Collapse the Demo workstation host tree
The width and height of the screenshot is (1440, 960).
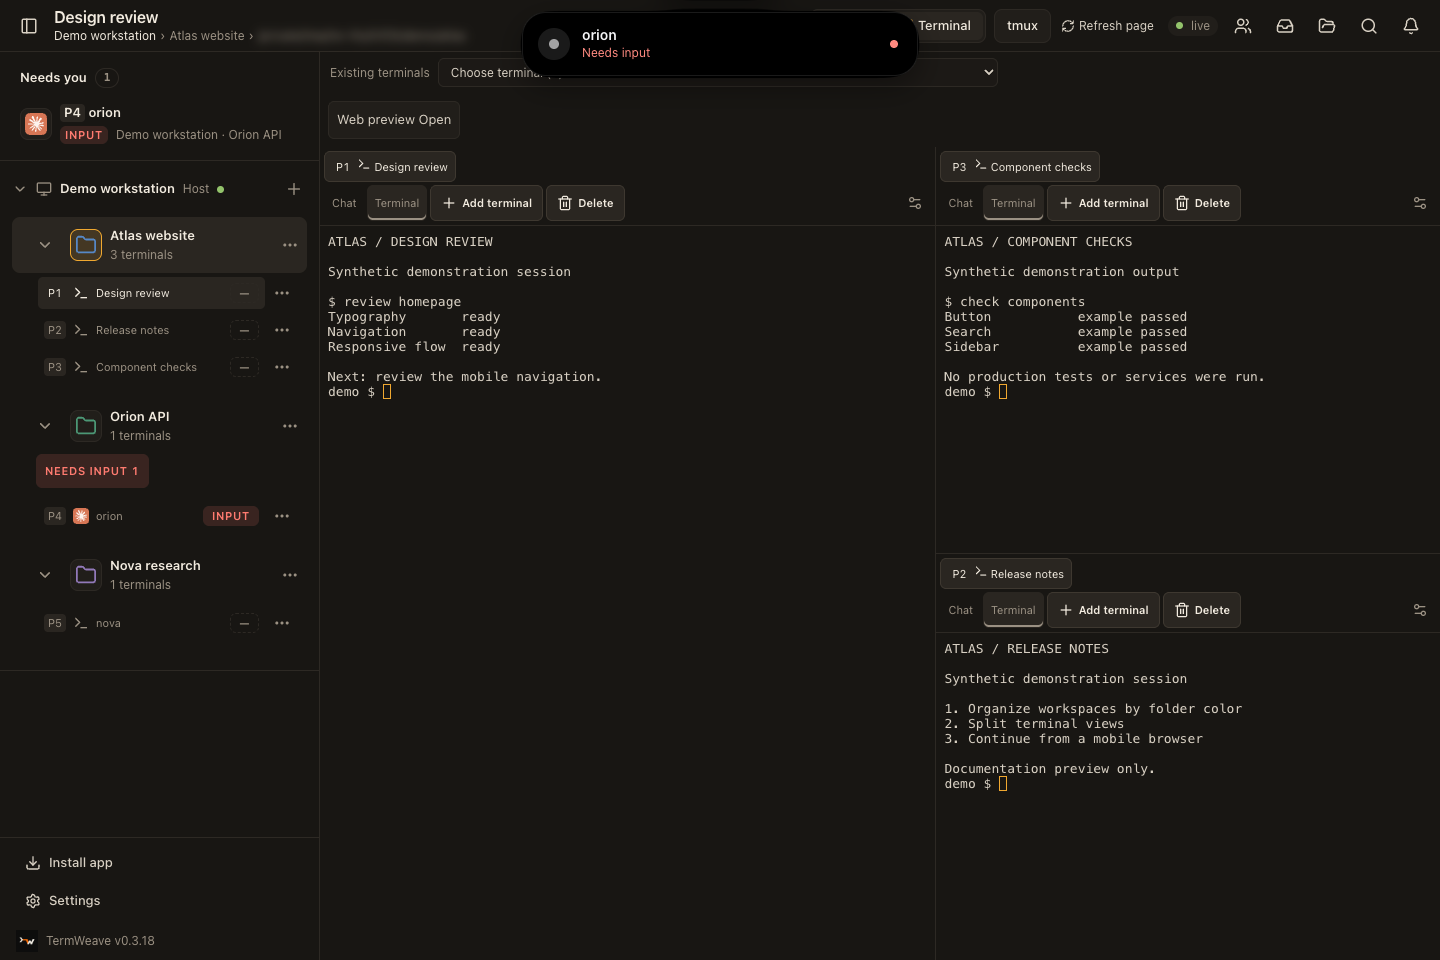coord(20,189)
